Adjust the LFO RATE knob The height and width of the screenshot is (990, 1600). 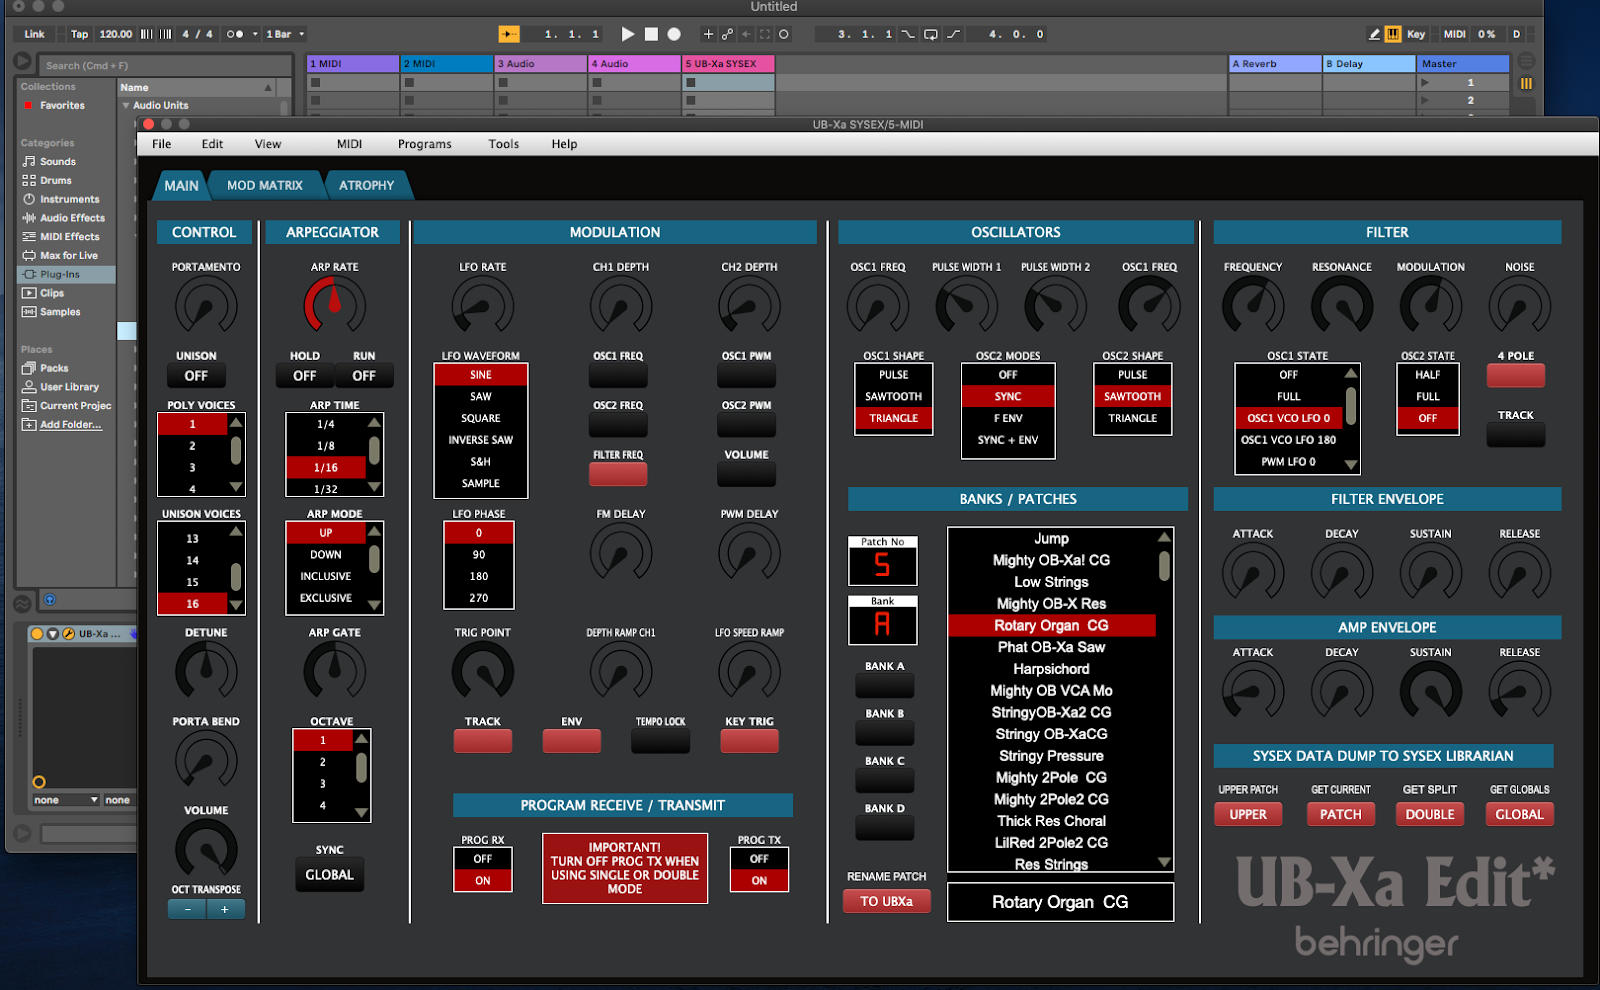click(x=483, y=305)
